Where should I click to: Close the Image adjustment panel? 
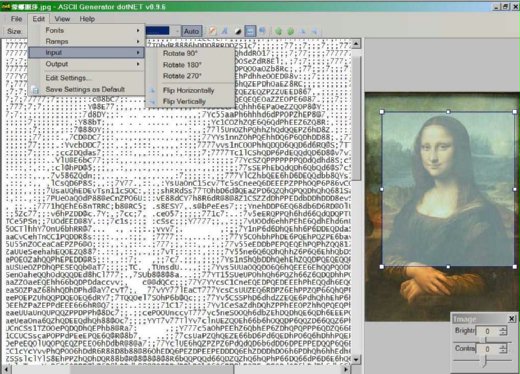coord(512,319)
